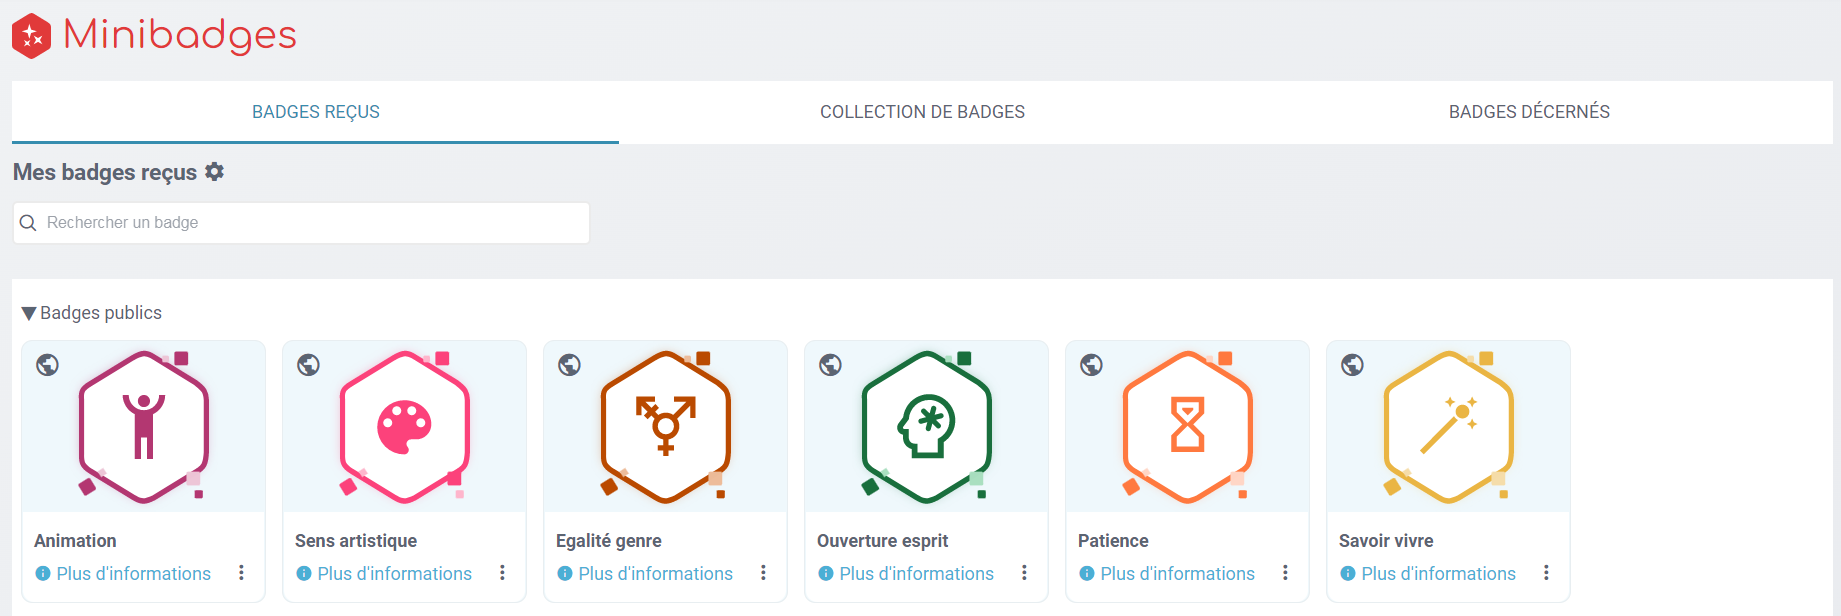Click the Rechercher un badge search field

point(310,223)
